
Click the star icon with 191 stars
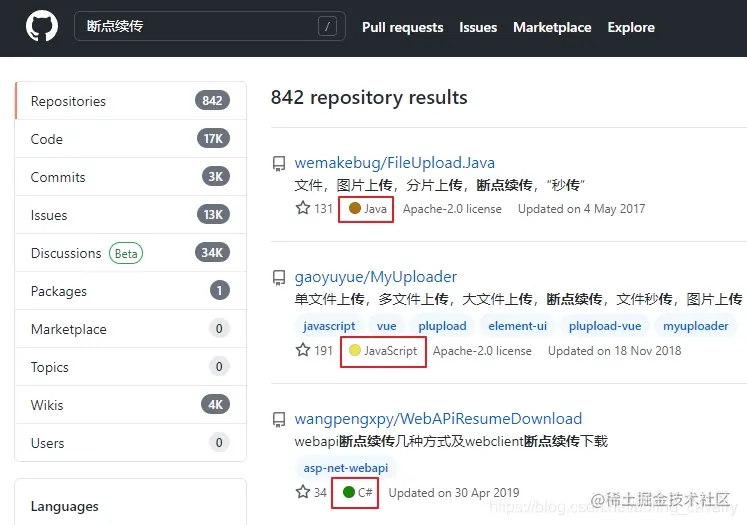click(303, 350)
